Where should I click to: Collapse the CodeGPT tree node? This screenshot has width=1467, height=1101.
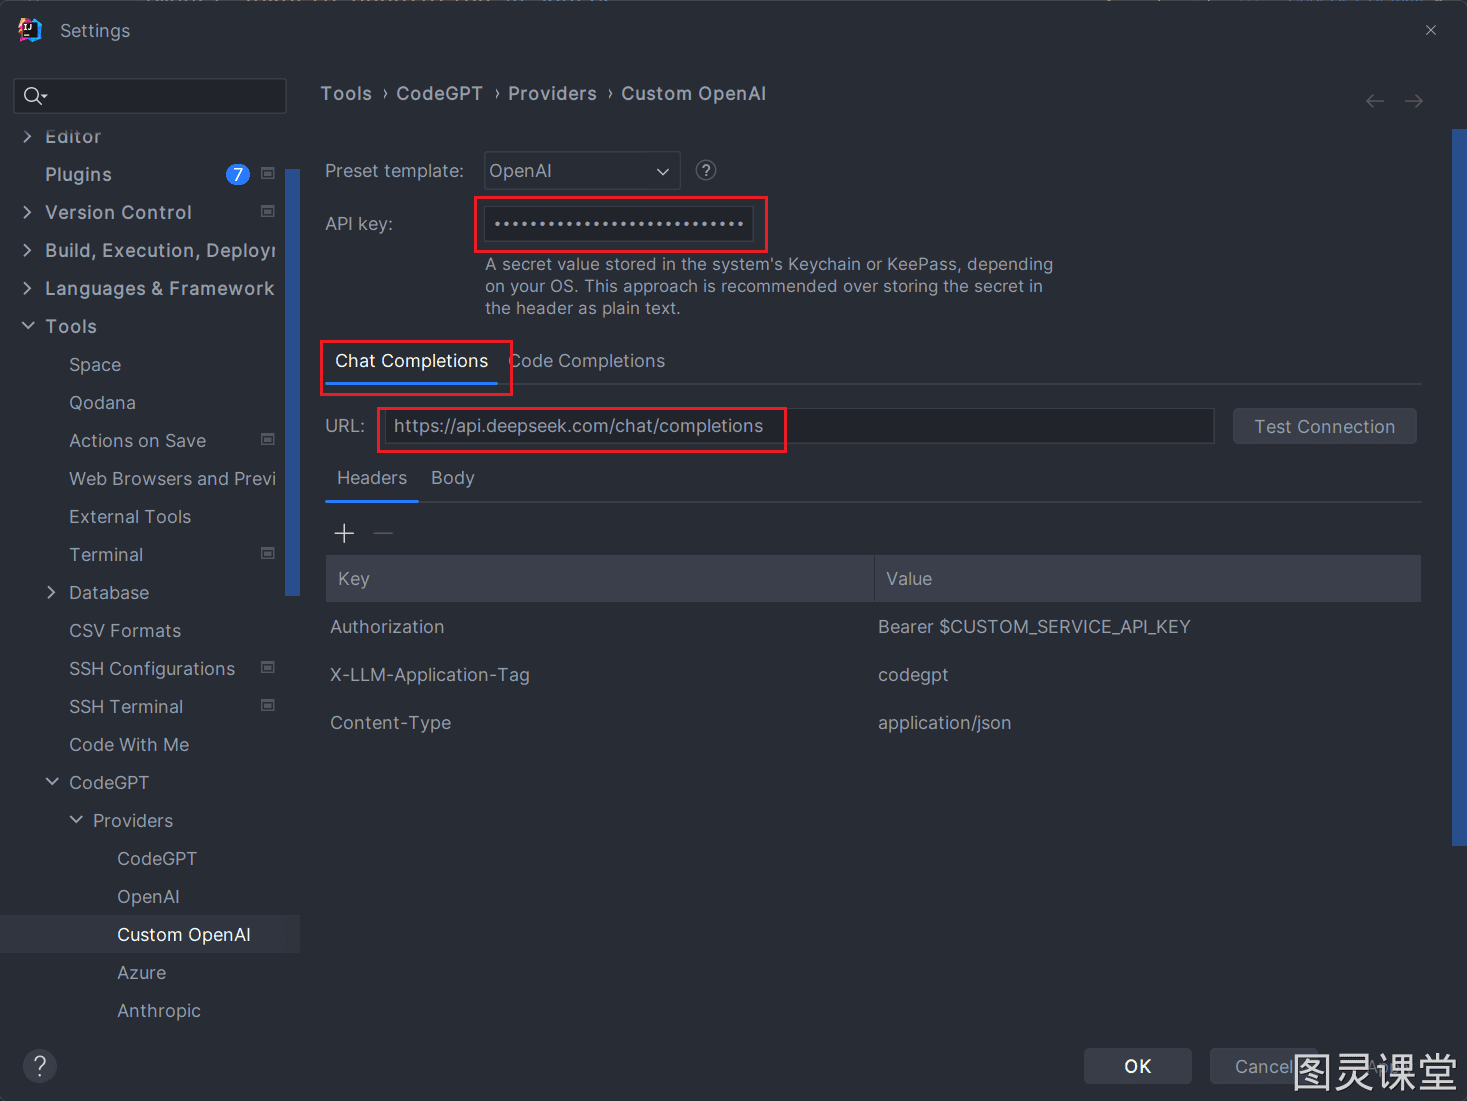coord(51,782)
